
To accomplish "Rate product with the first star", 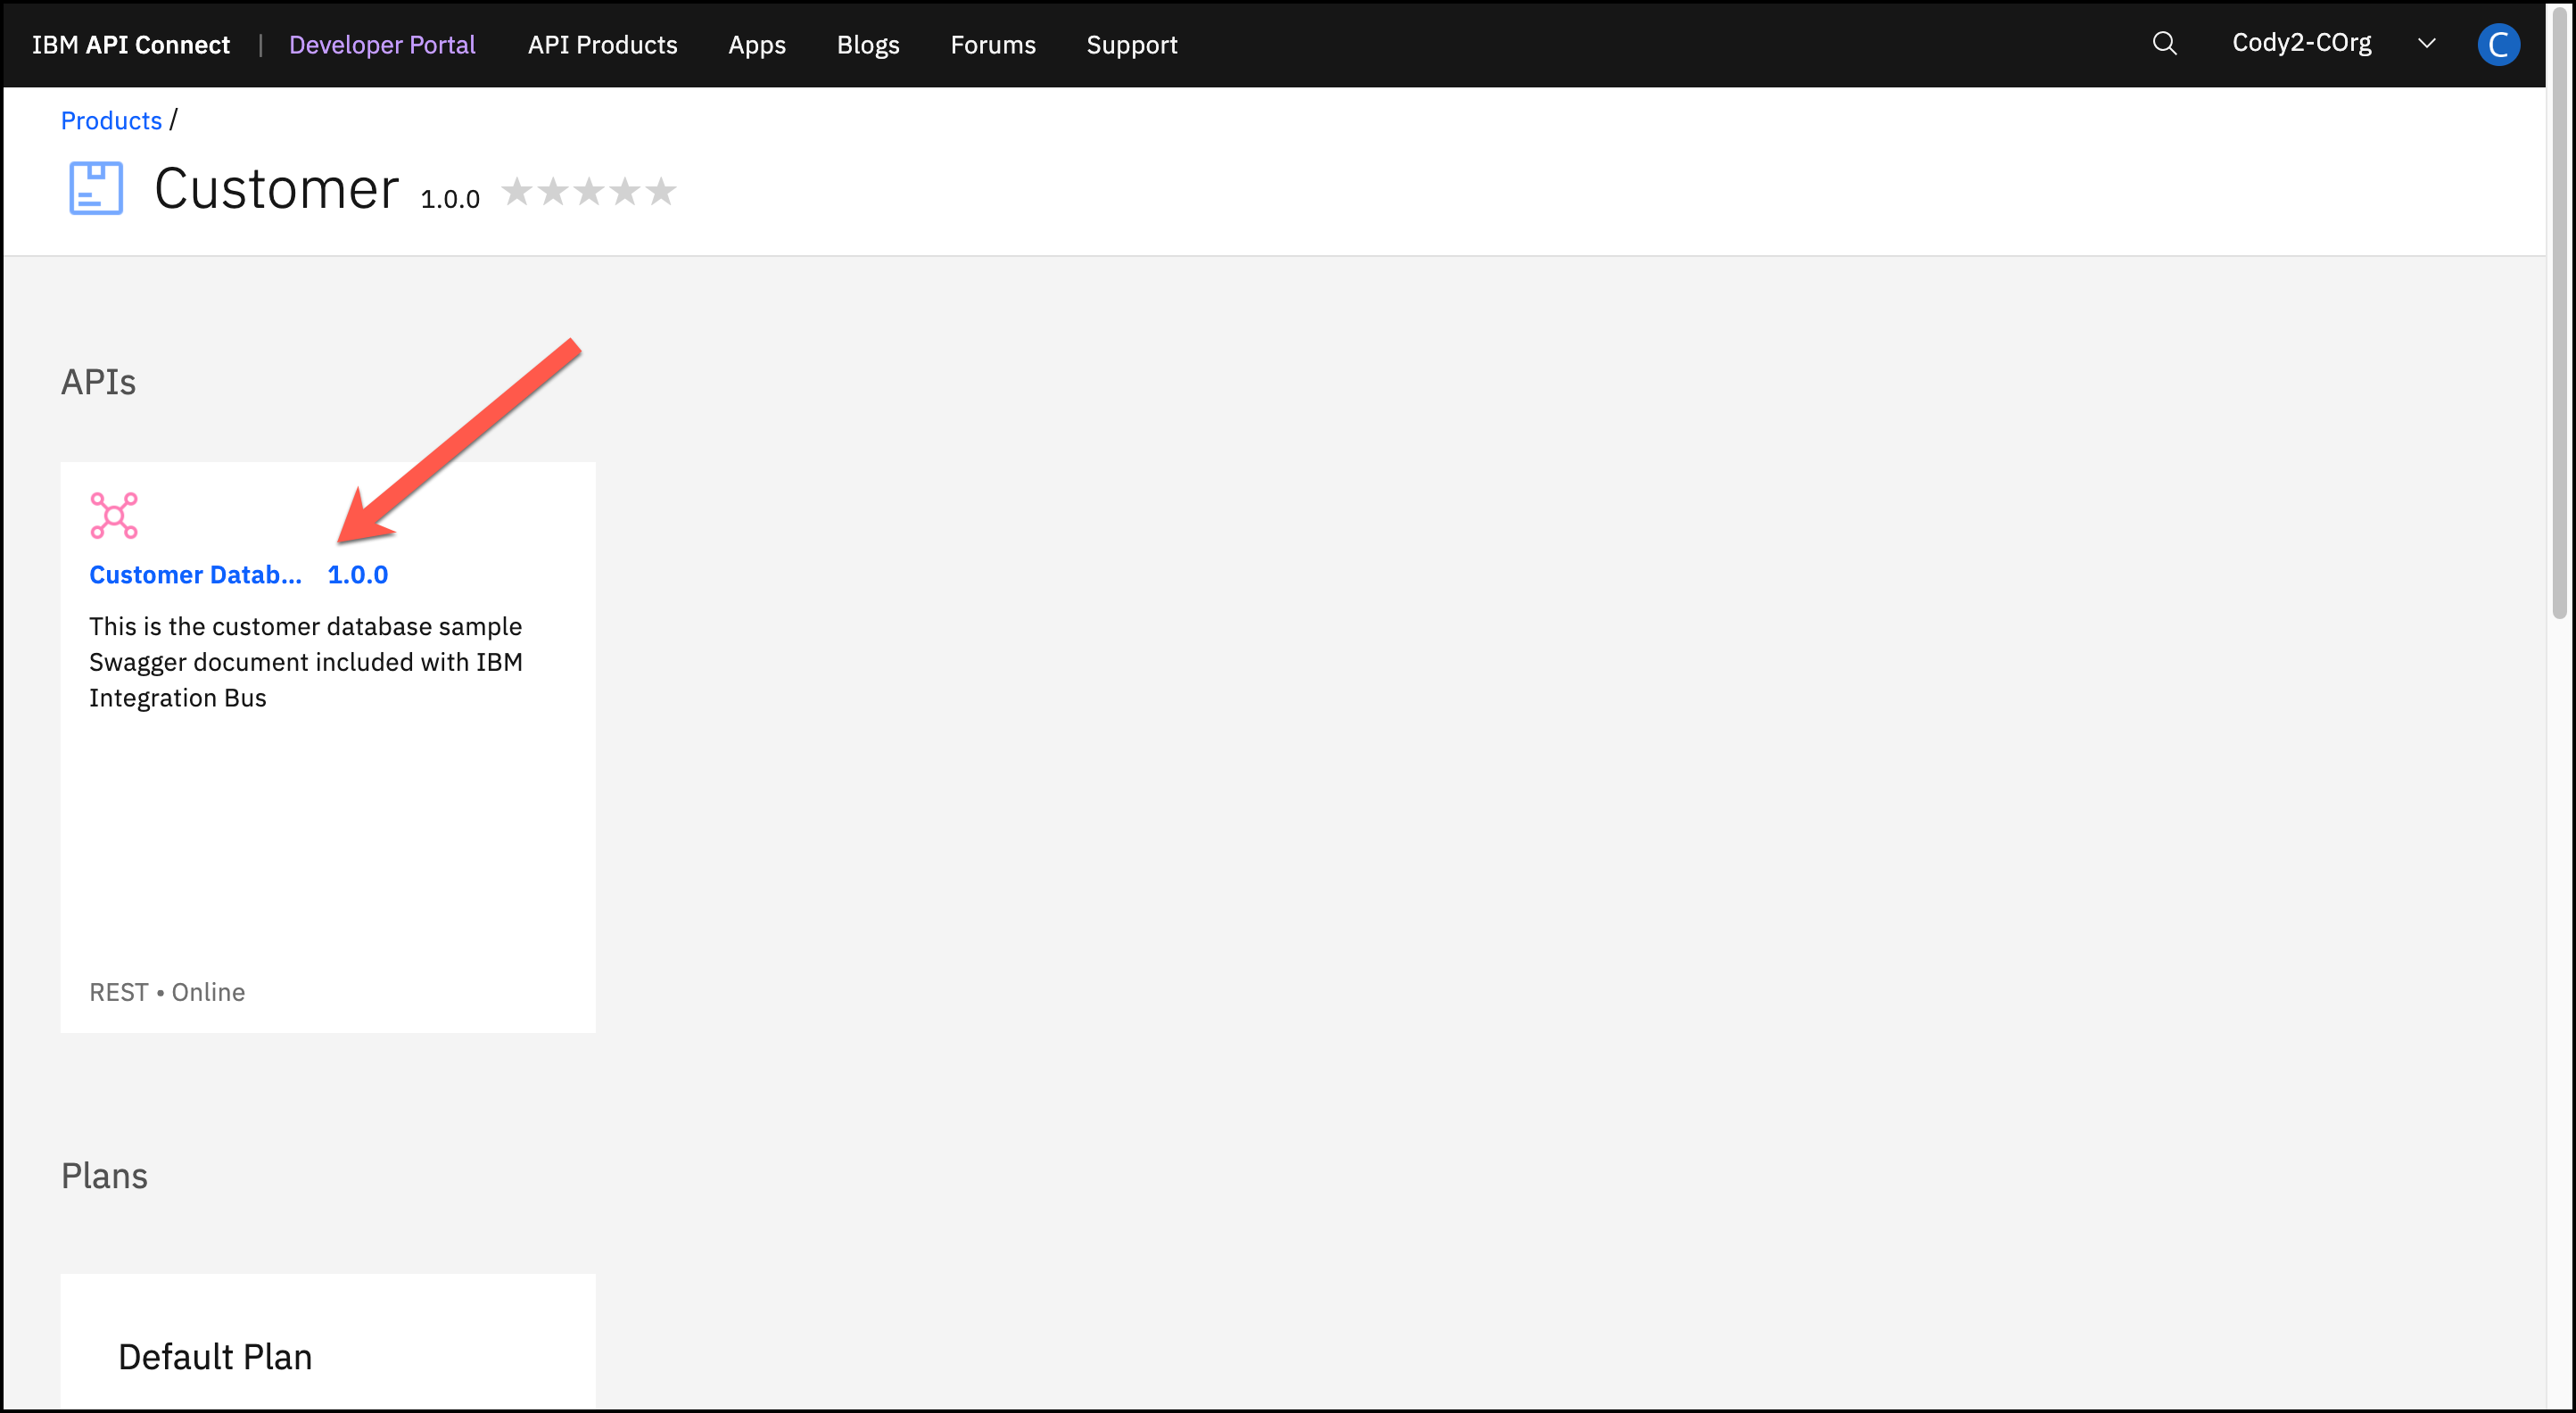I will [x=517, y=190].
